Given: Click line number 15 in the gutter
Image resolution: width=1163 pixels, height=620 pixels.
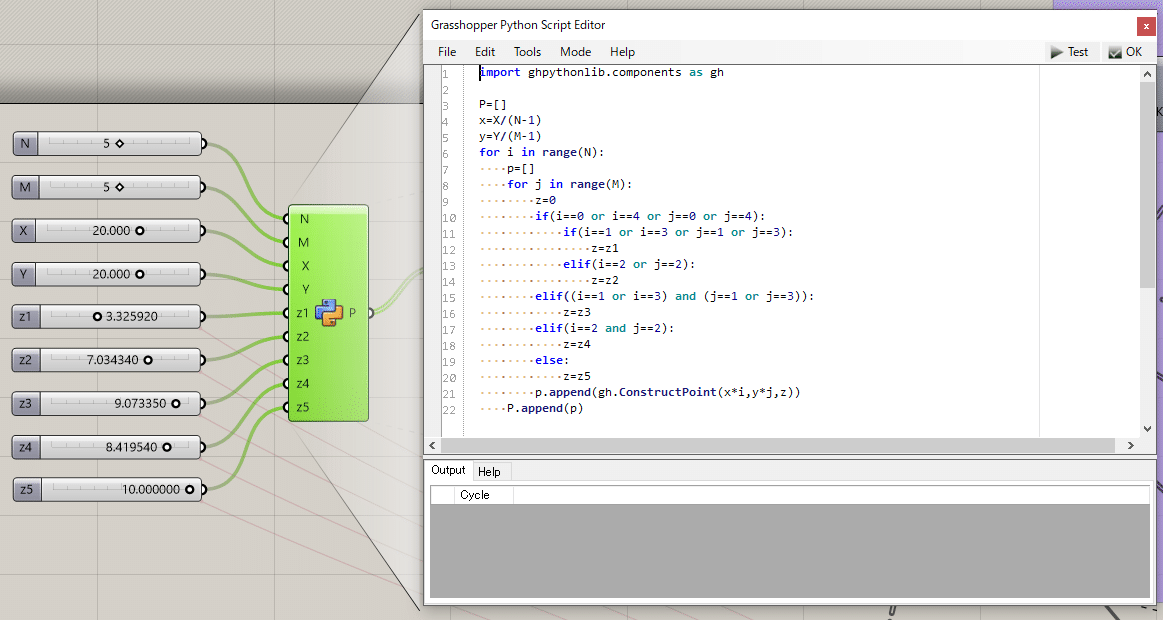Looking at the screenshot, I should [449, 297].
